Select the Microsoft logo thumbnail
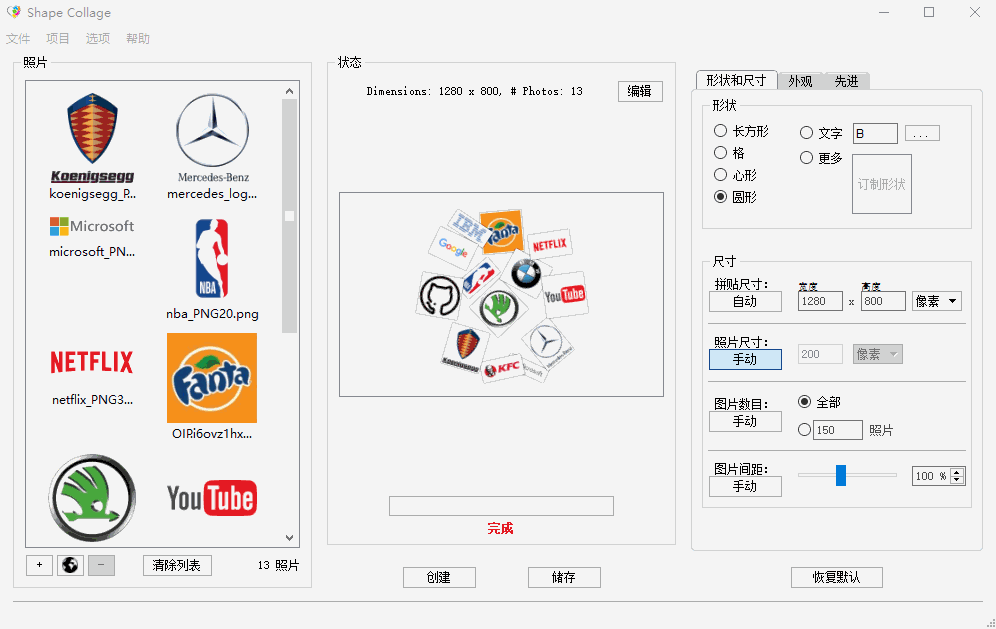The width and height of the screenshot is (996, 629). click(92, 226)
